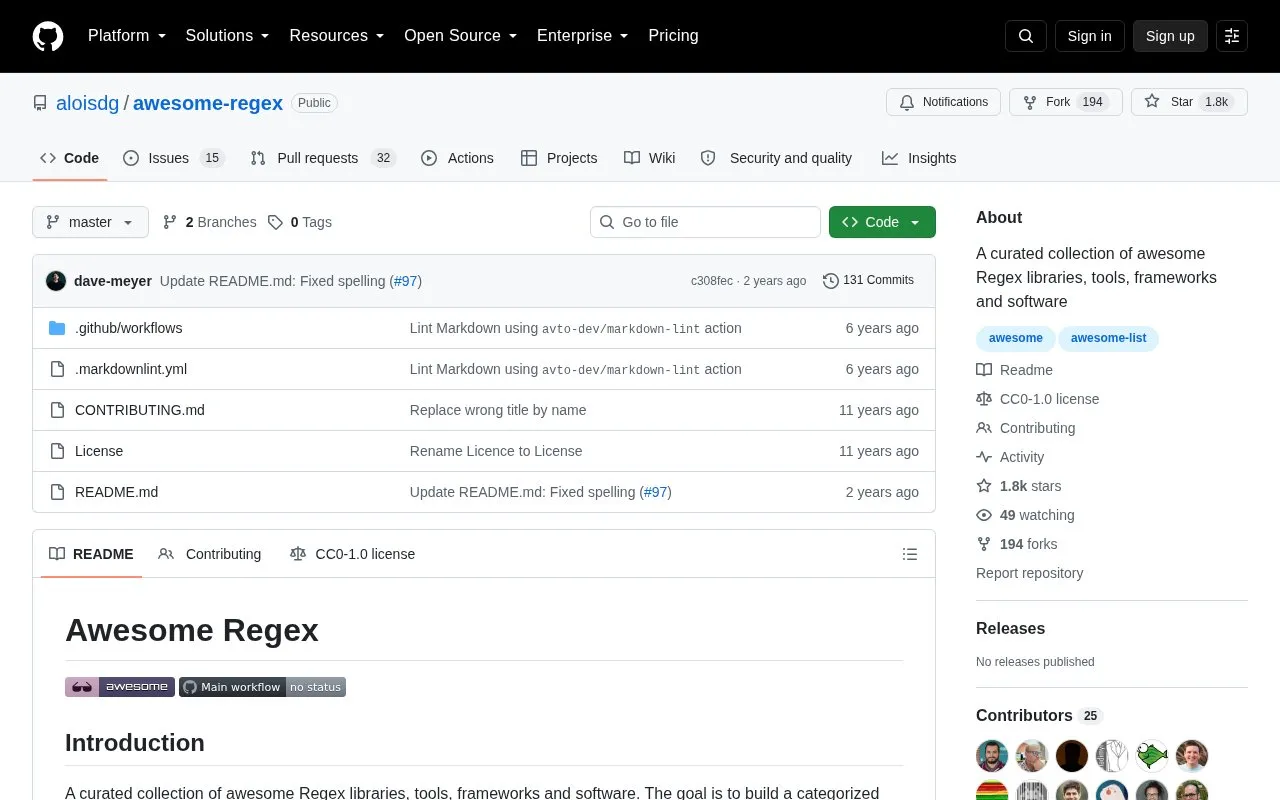Screen dimensions: 1280x800
Task: Click the Go to file search field
Action: [705, 222]
